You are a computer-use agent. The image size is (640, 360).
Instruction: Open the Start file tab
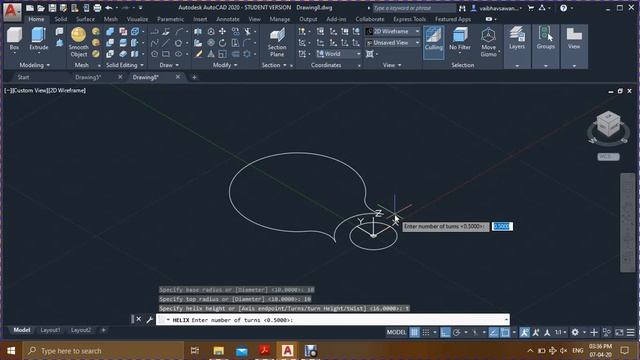coord(23,77)
